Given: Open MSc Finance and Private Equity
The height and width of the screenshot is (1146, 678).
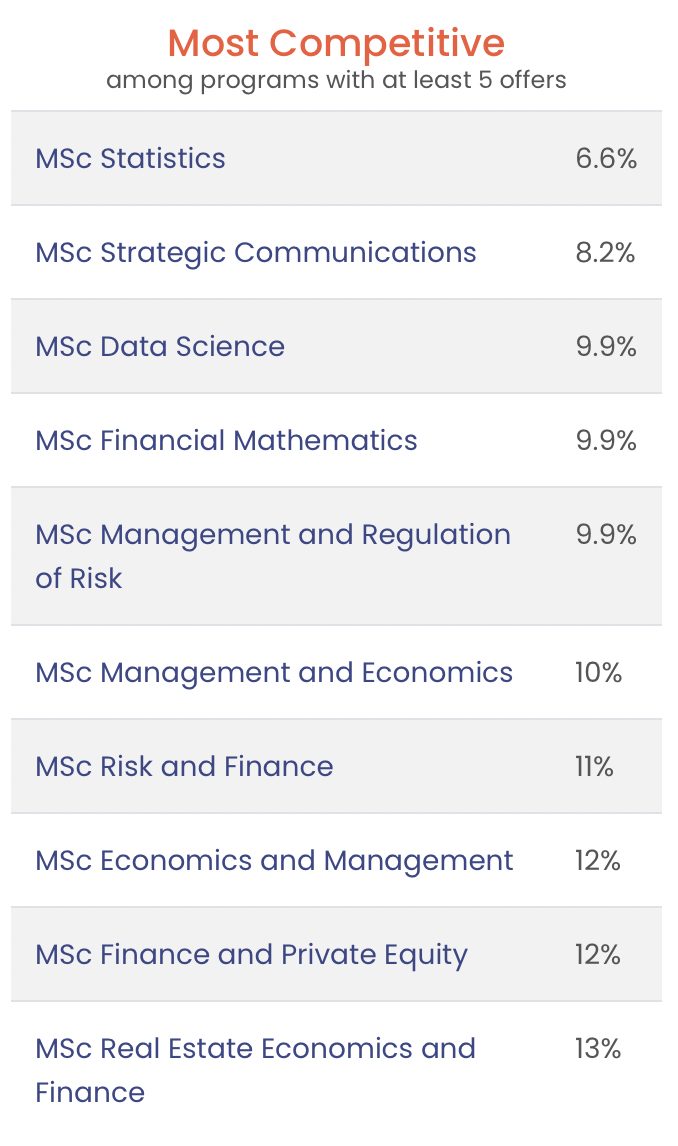Looking at the screenshot, I should pos(251,955).
